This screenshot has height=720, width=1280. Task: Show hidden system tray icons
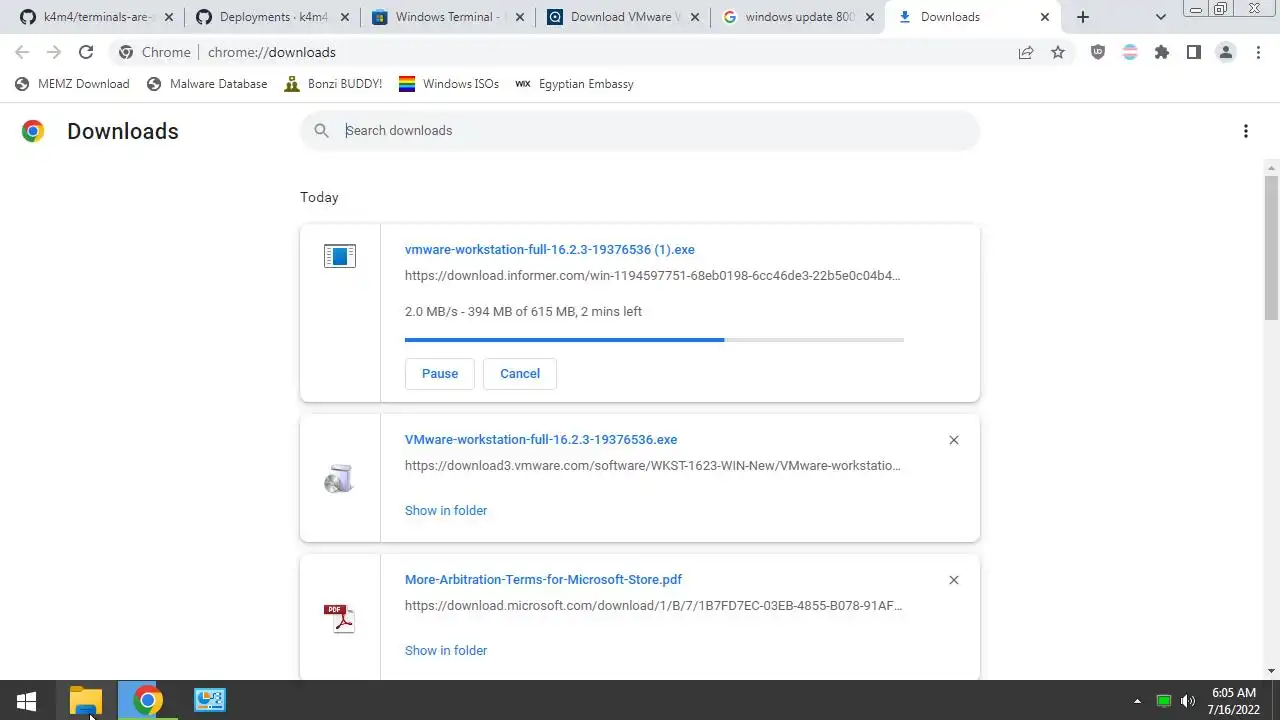coord(1137,701)
